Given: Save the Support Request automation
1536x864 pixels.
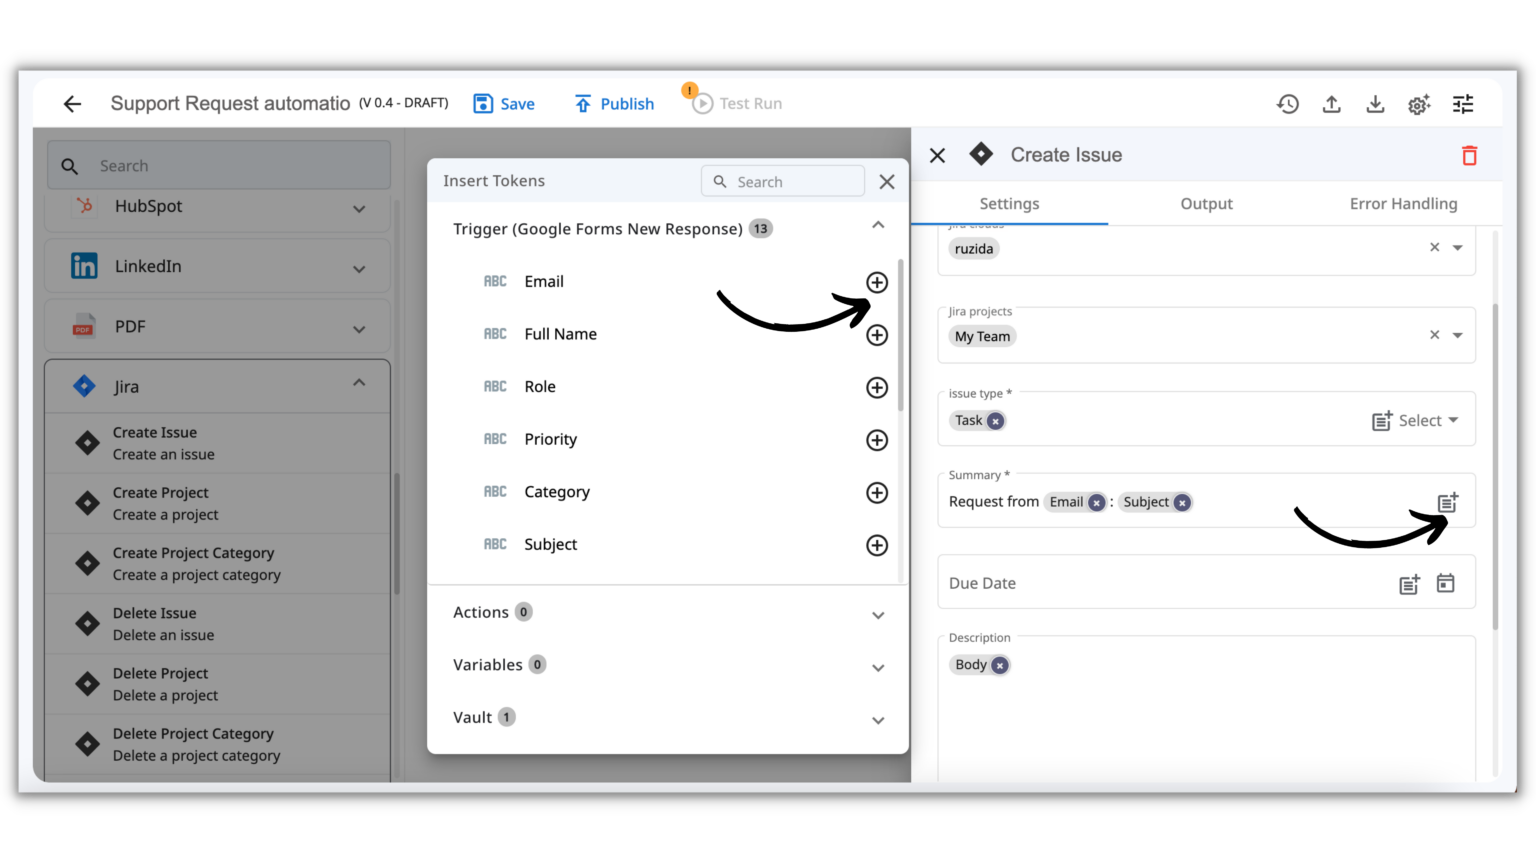Looking at the screenshot, I should 504,103.
